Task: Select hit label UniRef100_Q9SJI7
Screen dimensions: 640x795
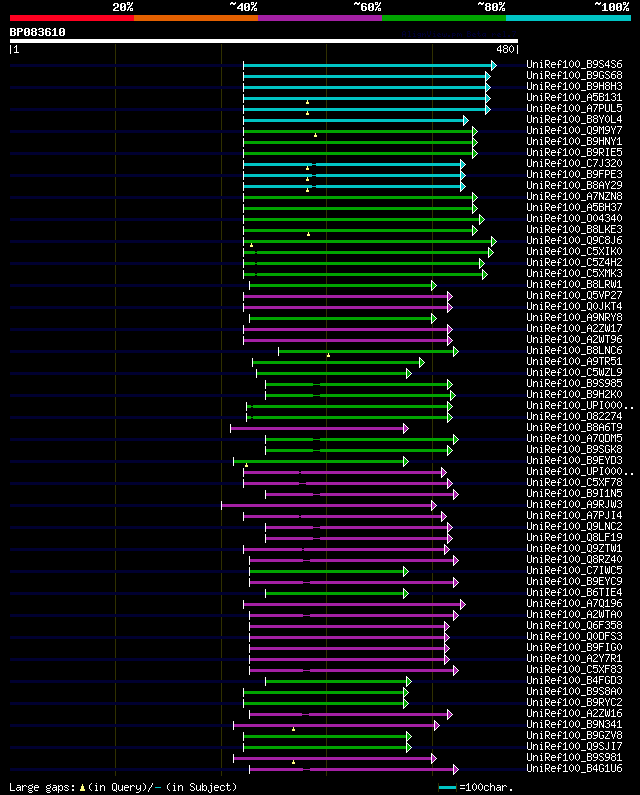Action: (574, 746)
